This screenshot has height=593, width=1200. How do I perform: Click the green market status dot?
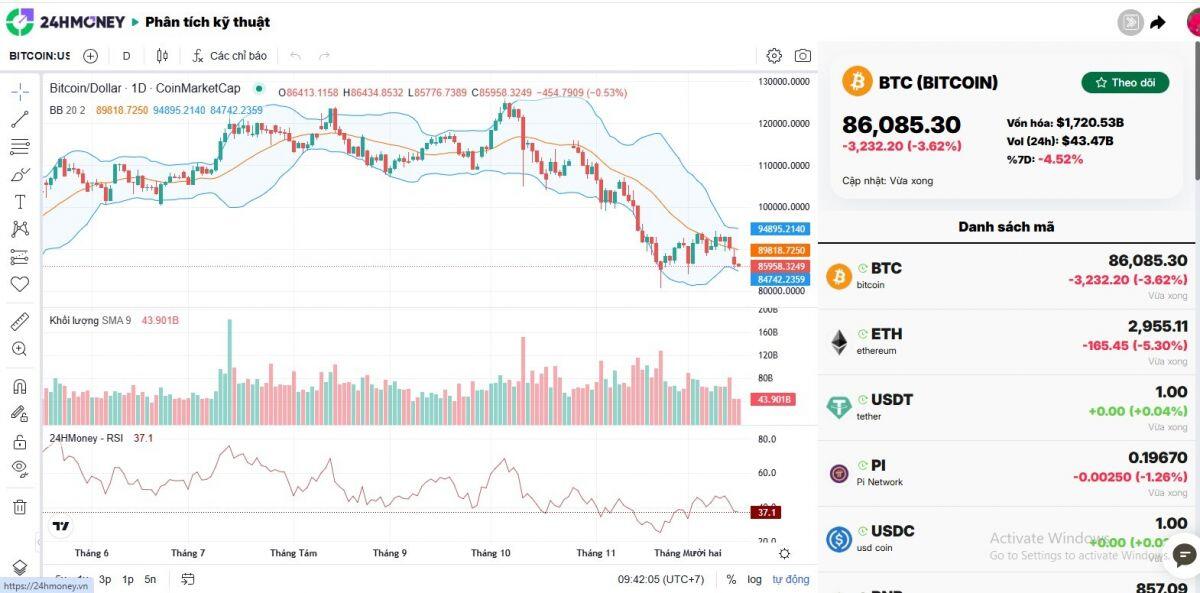260,88
